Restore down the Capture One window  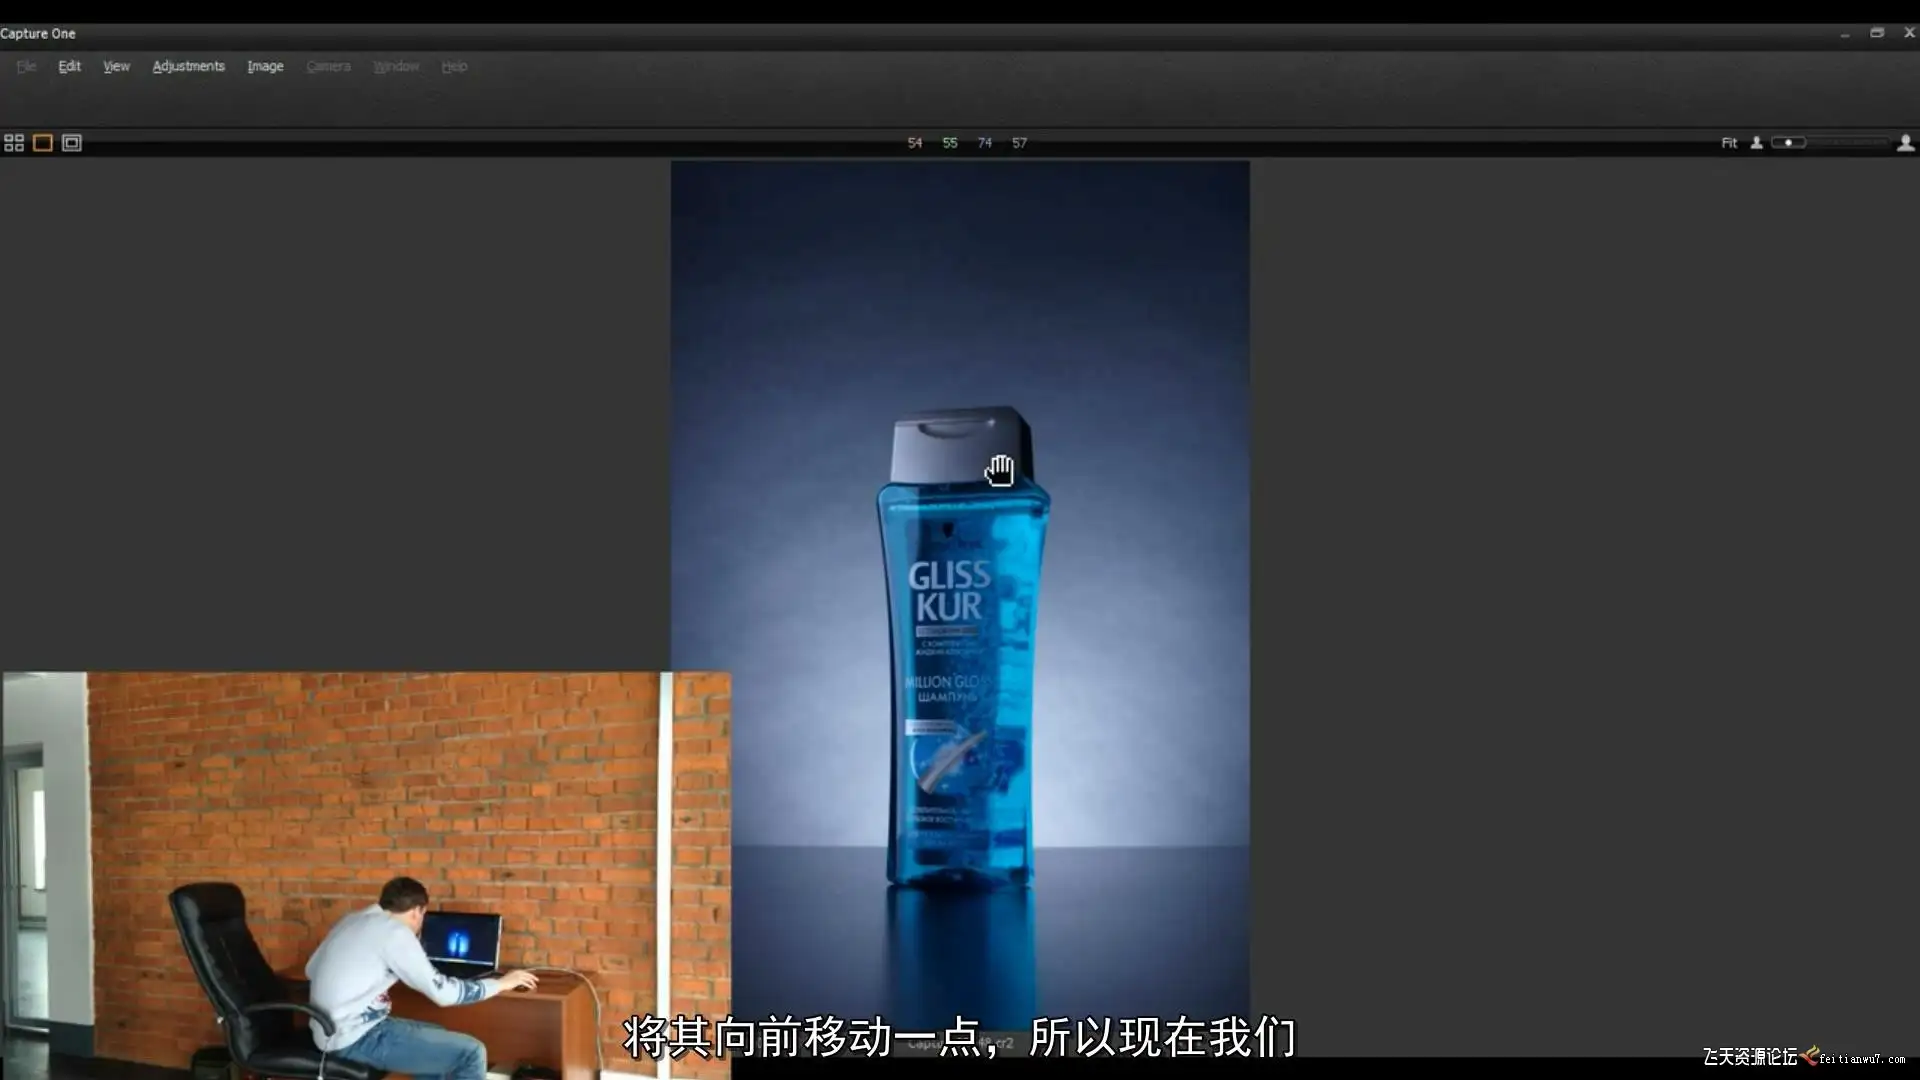tap(1877, 33)
